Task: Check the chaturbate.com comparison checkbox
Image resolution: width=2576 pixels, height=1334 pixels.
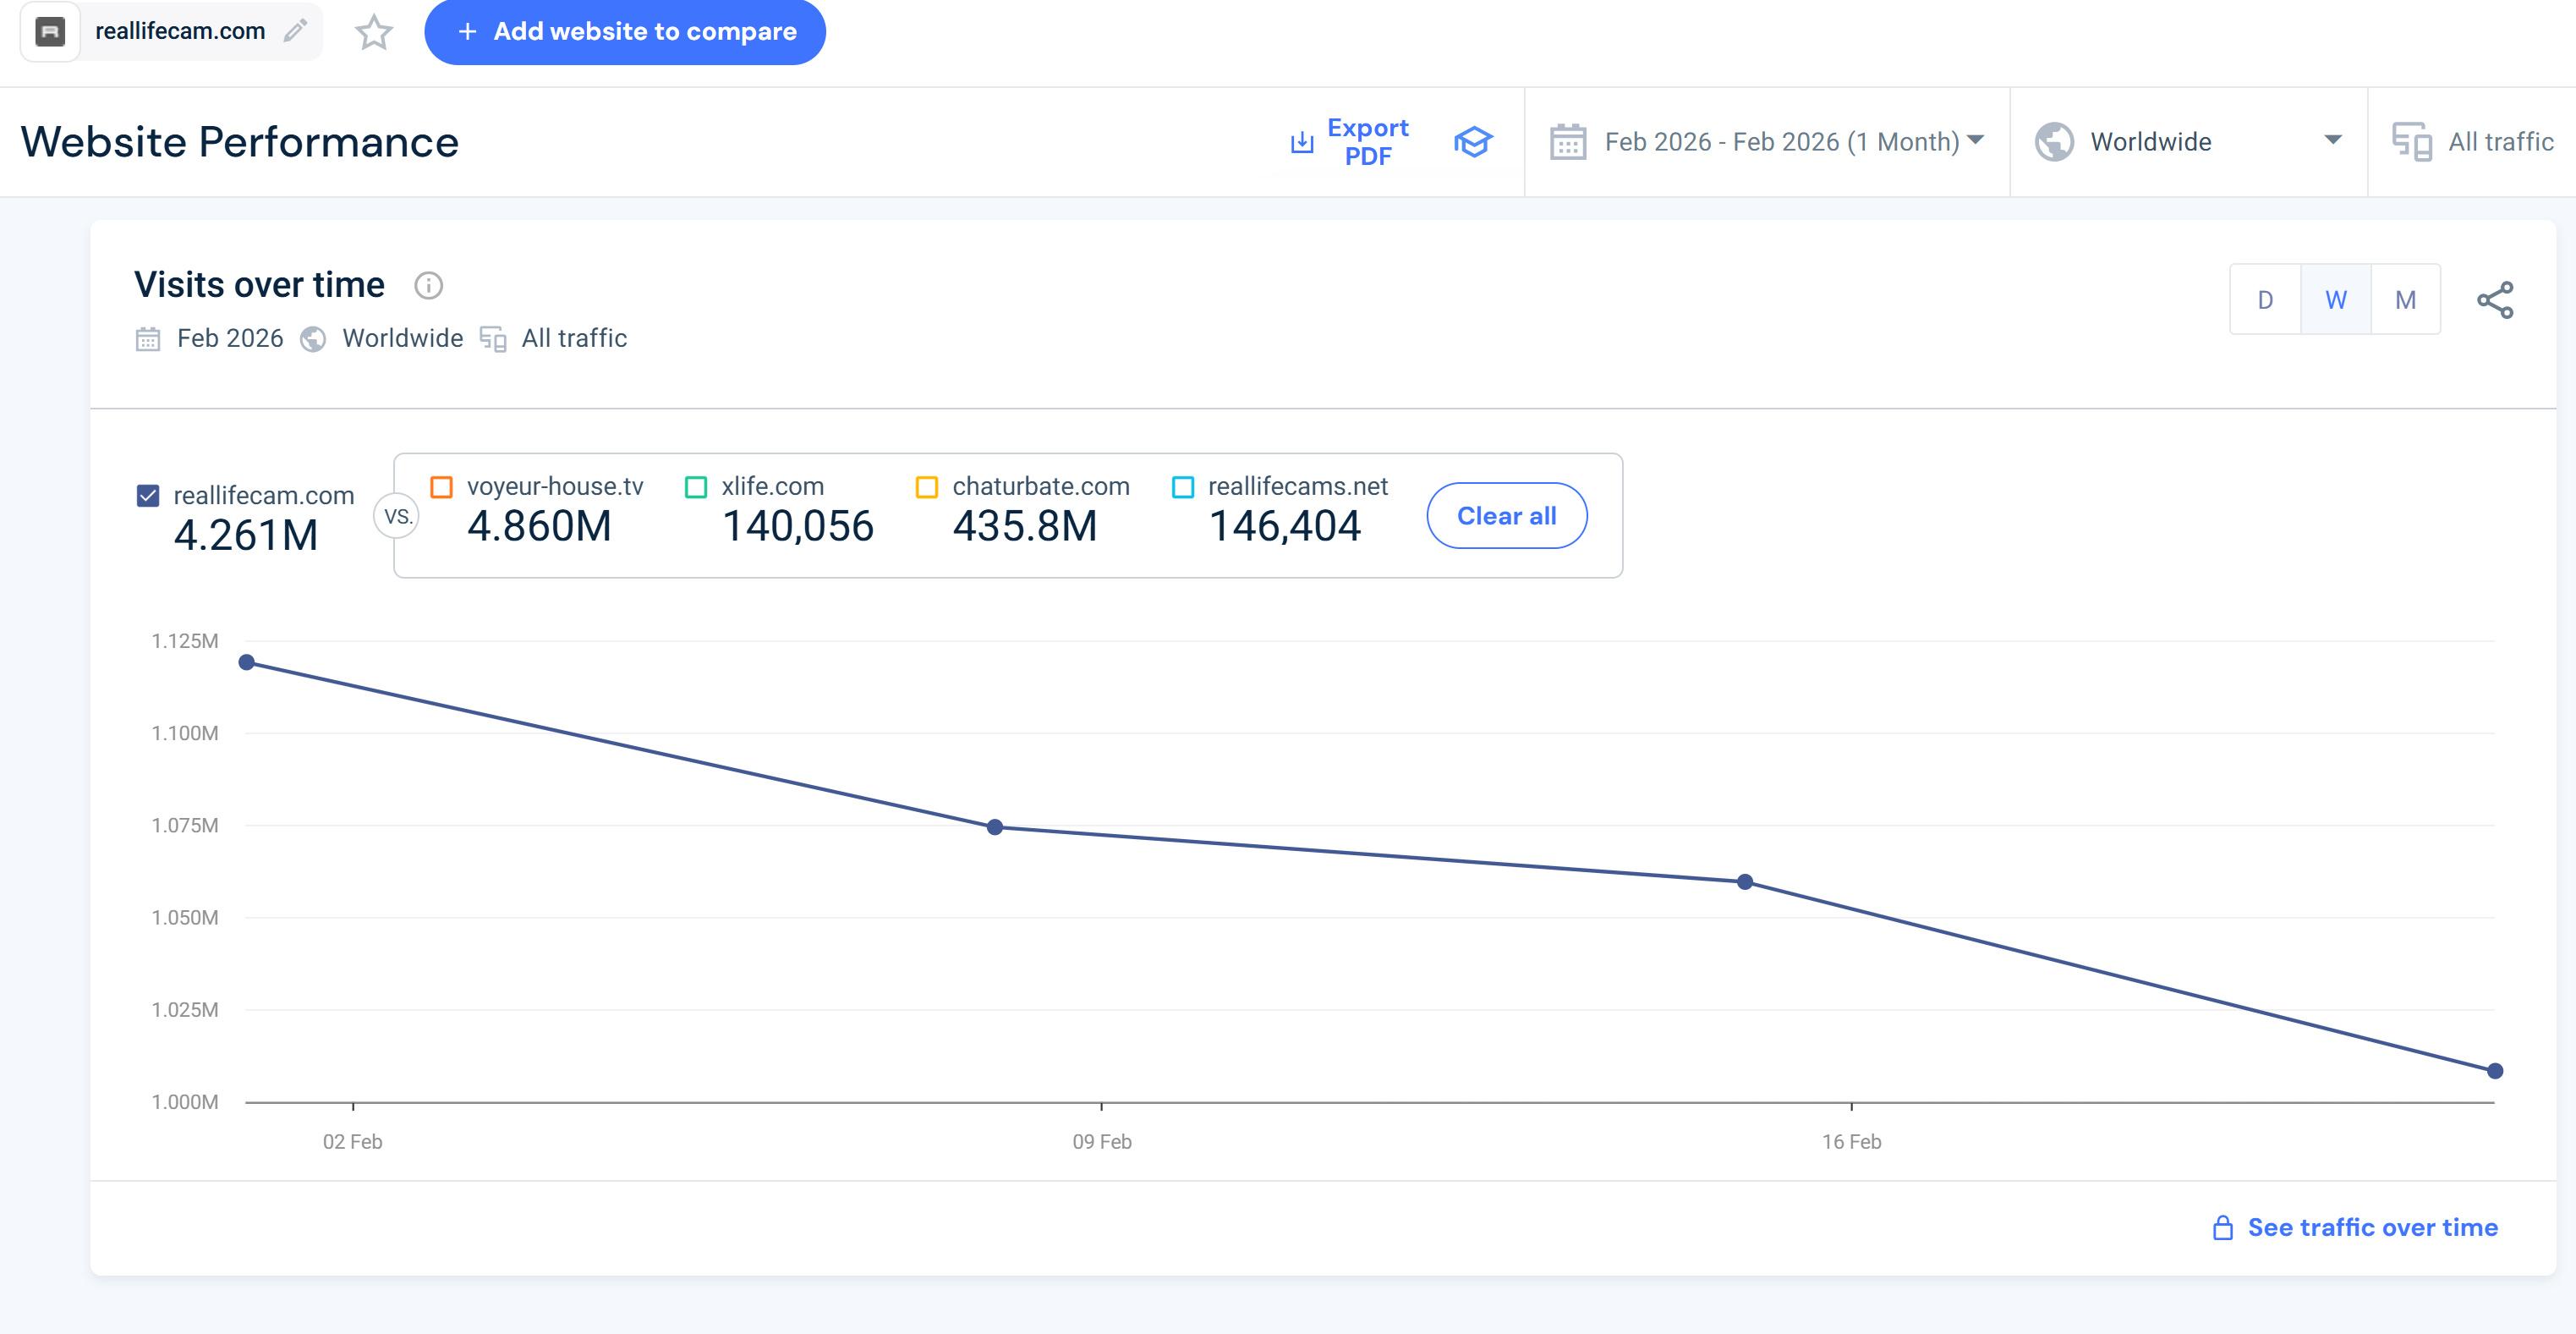Action: tap(927, 487)
